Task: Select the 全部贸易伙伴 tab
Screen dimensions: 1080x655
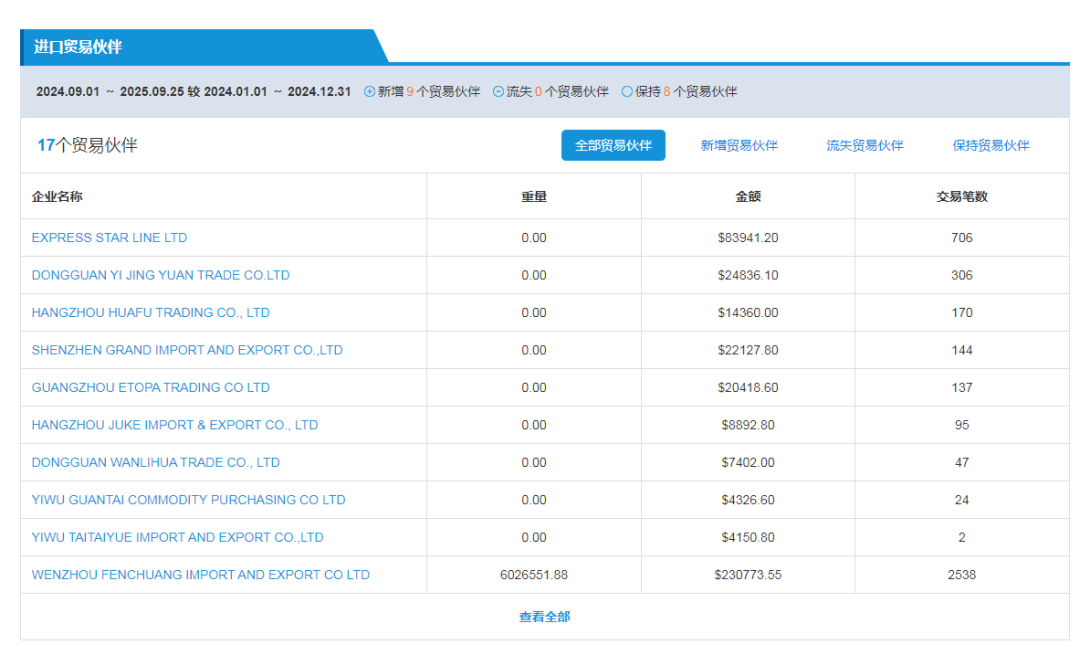Action: tap(613, 146)
